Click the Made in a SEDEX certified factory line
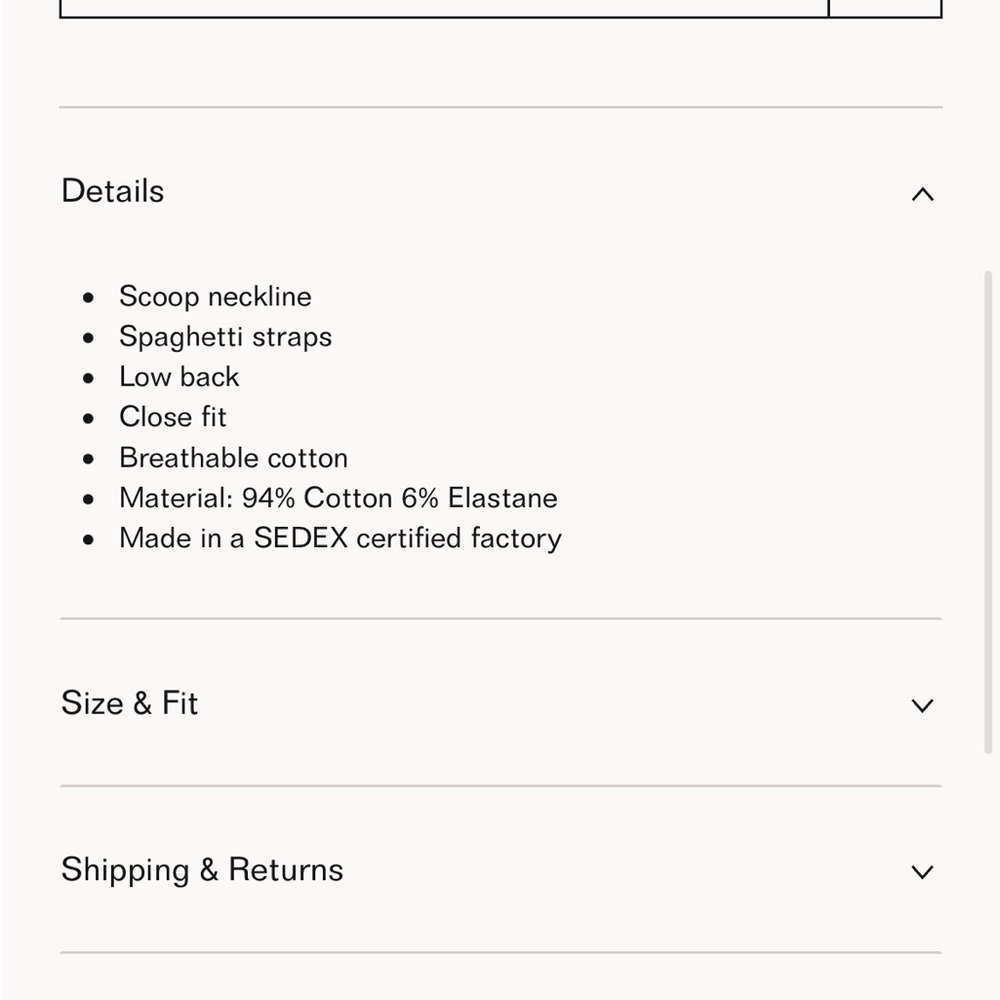1000x1000 pixels. [341, 538]
